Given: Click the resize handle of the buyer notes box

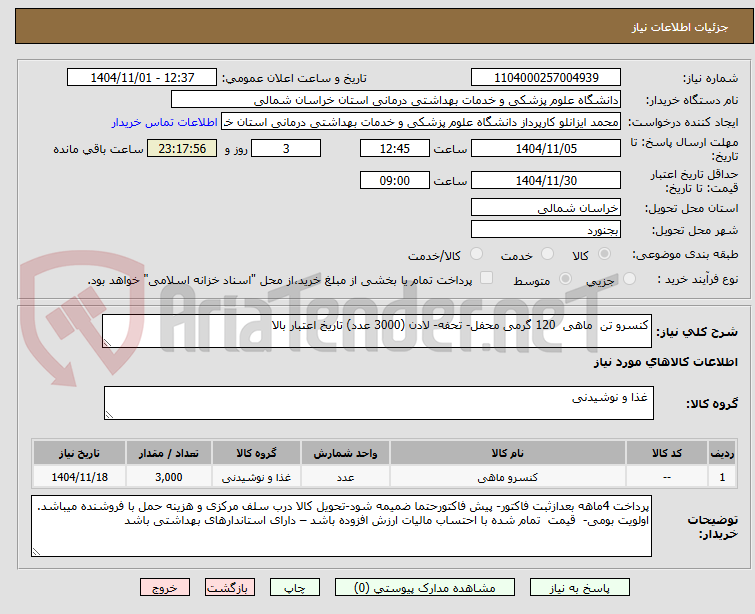Looking at the screenshot, I should 37,551.
